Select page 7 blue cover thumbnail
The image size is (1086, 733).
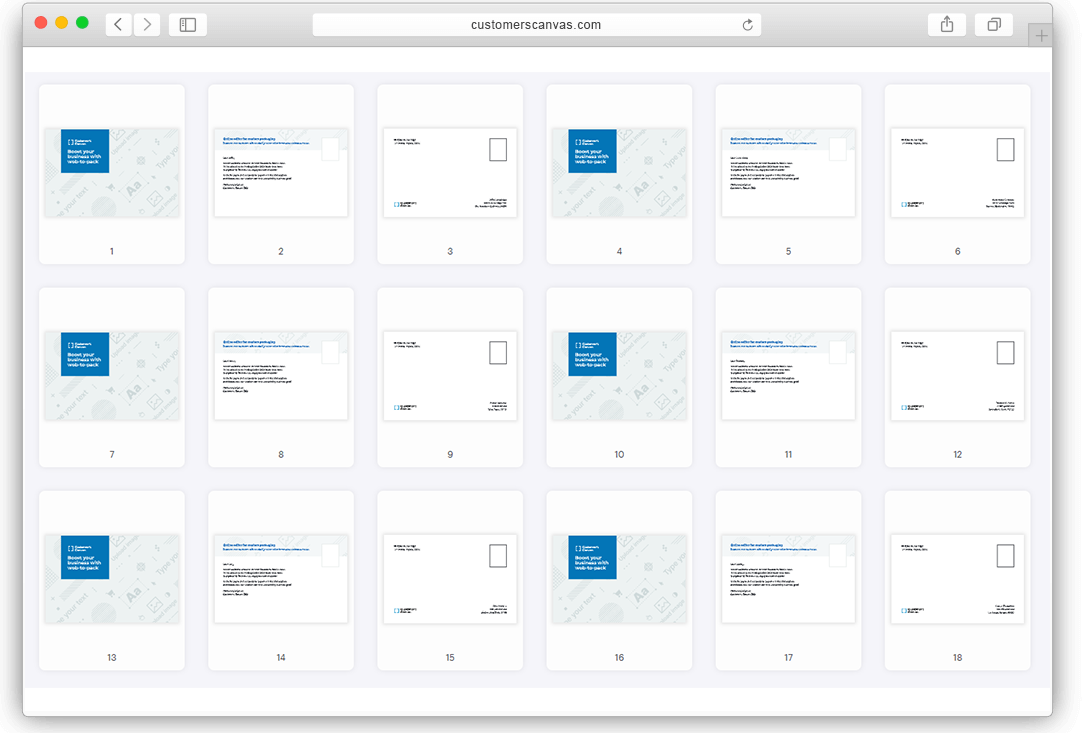[x=112, y=375]
